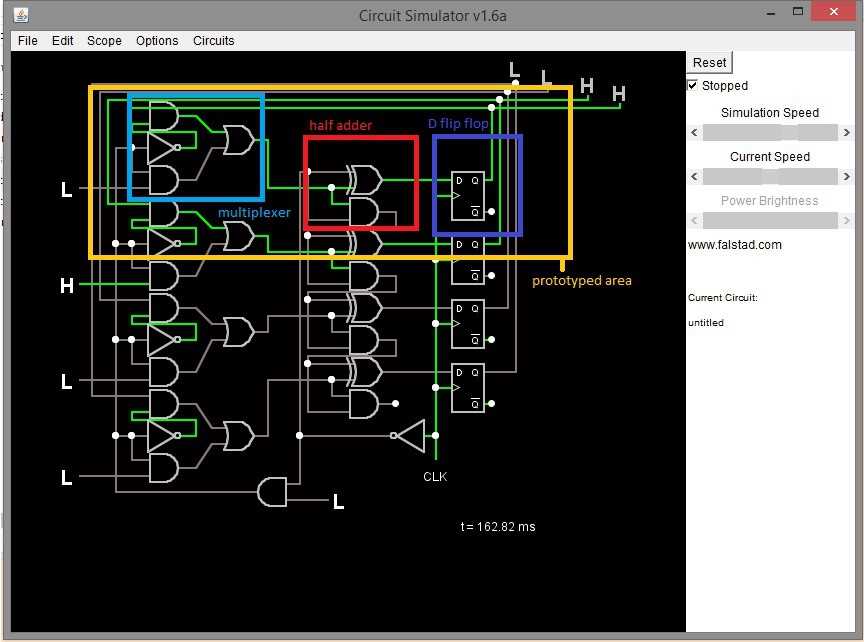The width and height of the screenshot is (864, 642).
Task: Click the Simulation Speed slider track
Action: [770, 132]
